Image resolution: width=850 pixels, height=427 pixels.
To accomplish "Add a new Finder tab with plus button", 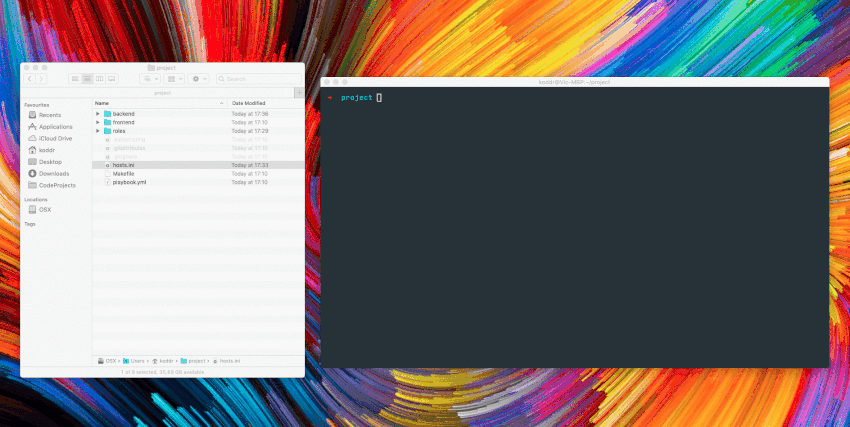I will [x=299, y=93].
